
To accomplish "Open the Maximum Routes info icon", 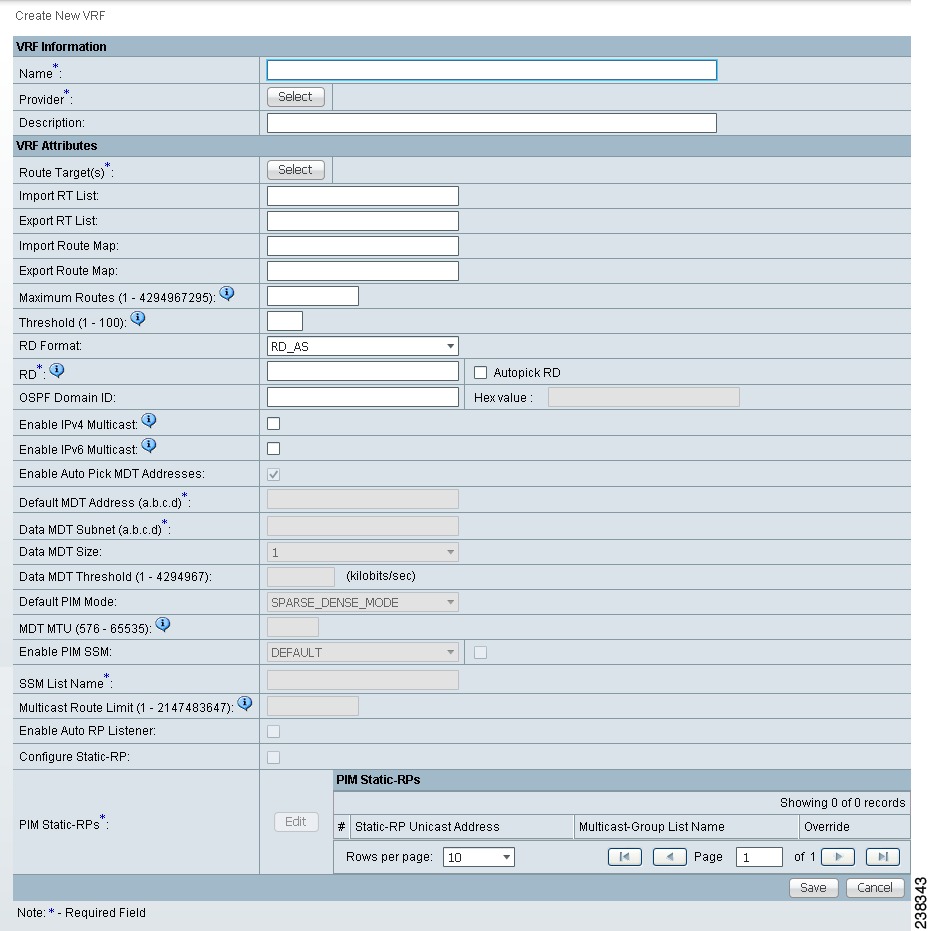I will (227, 293).
